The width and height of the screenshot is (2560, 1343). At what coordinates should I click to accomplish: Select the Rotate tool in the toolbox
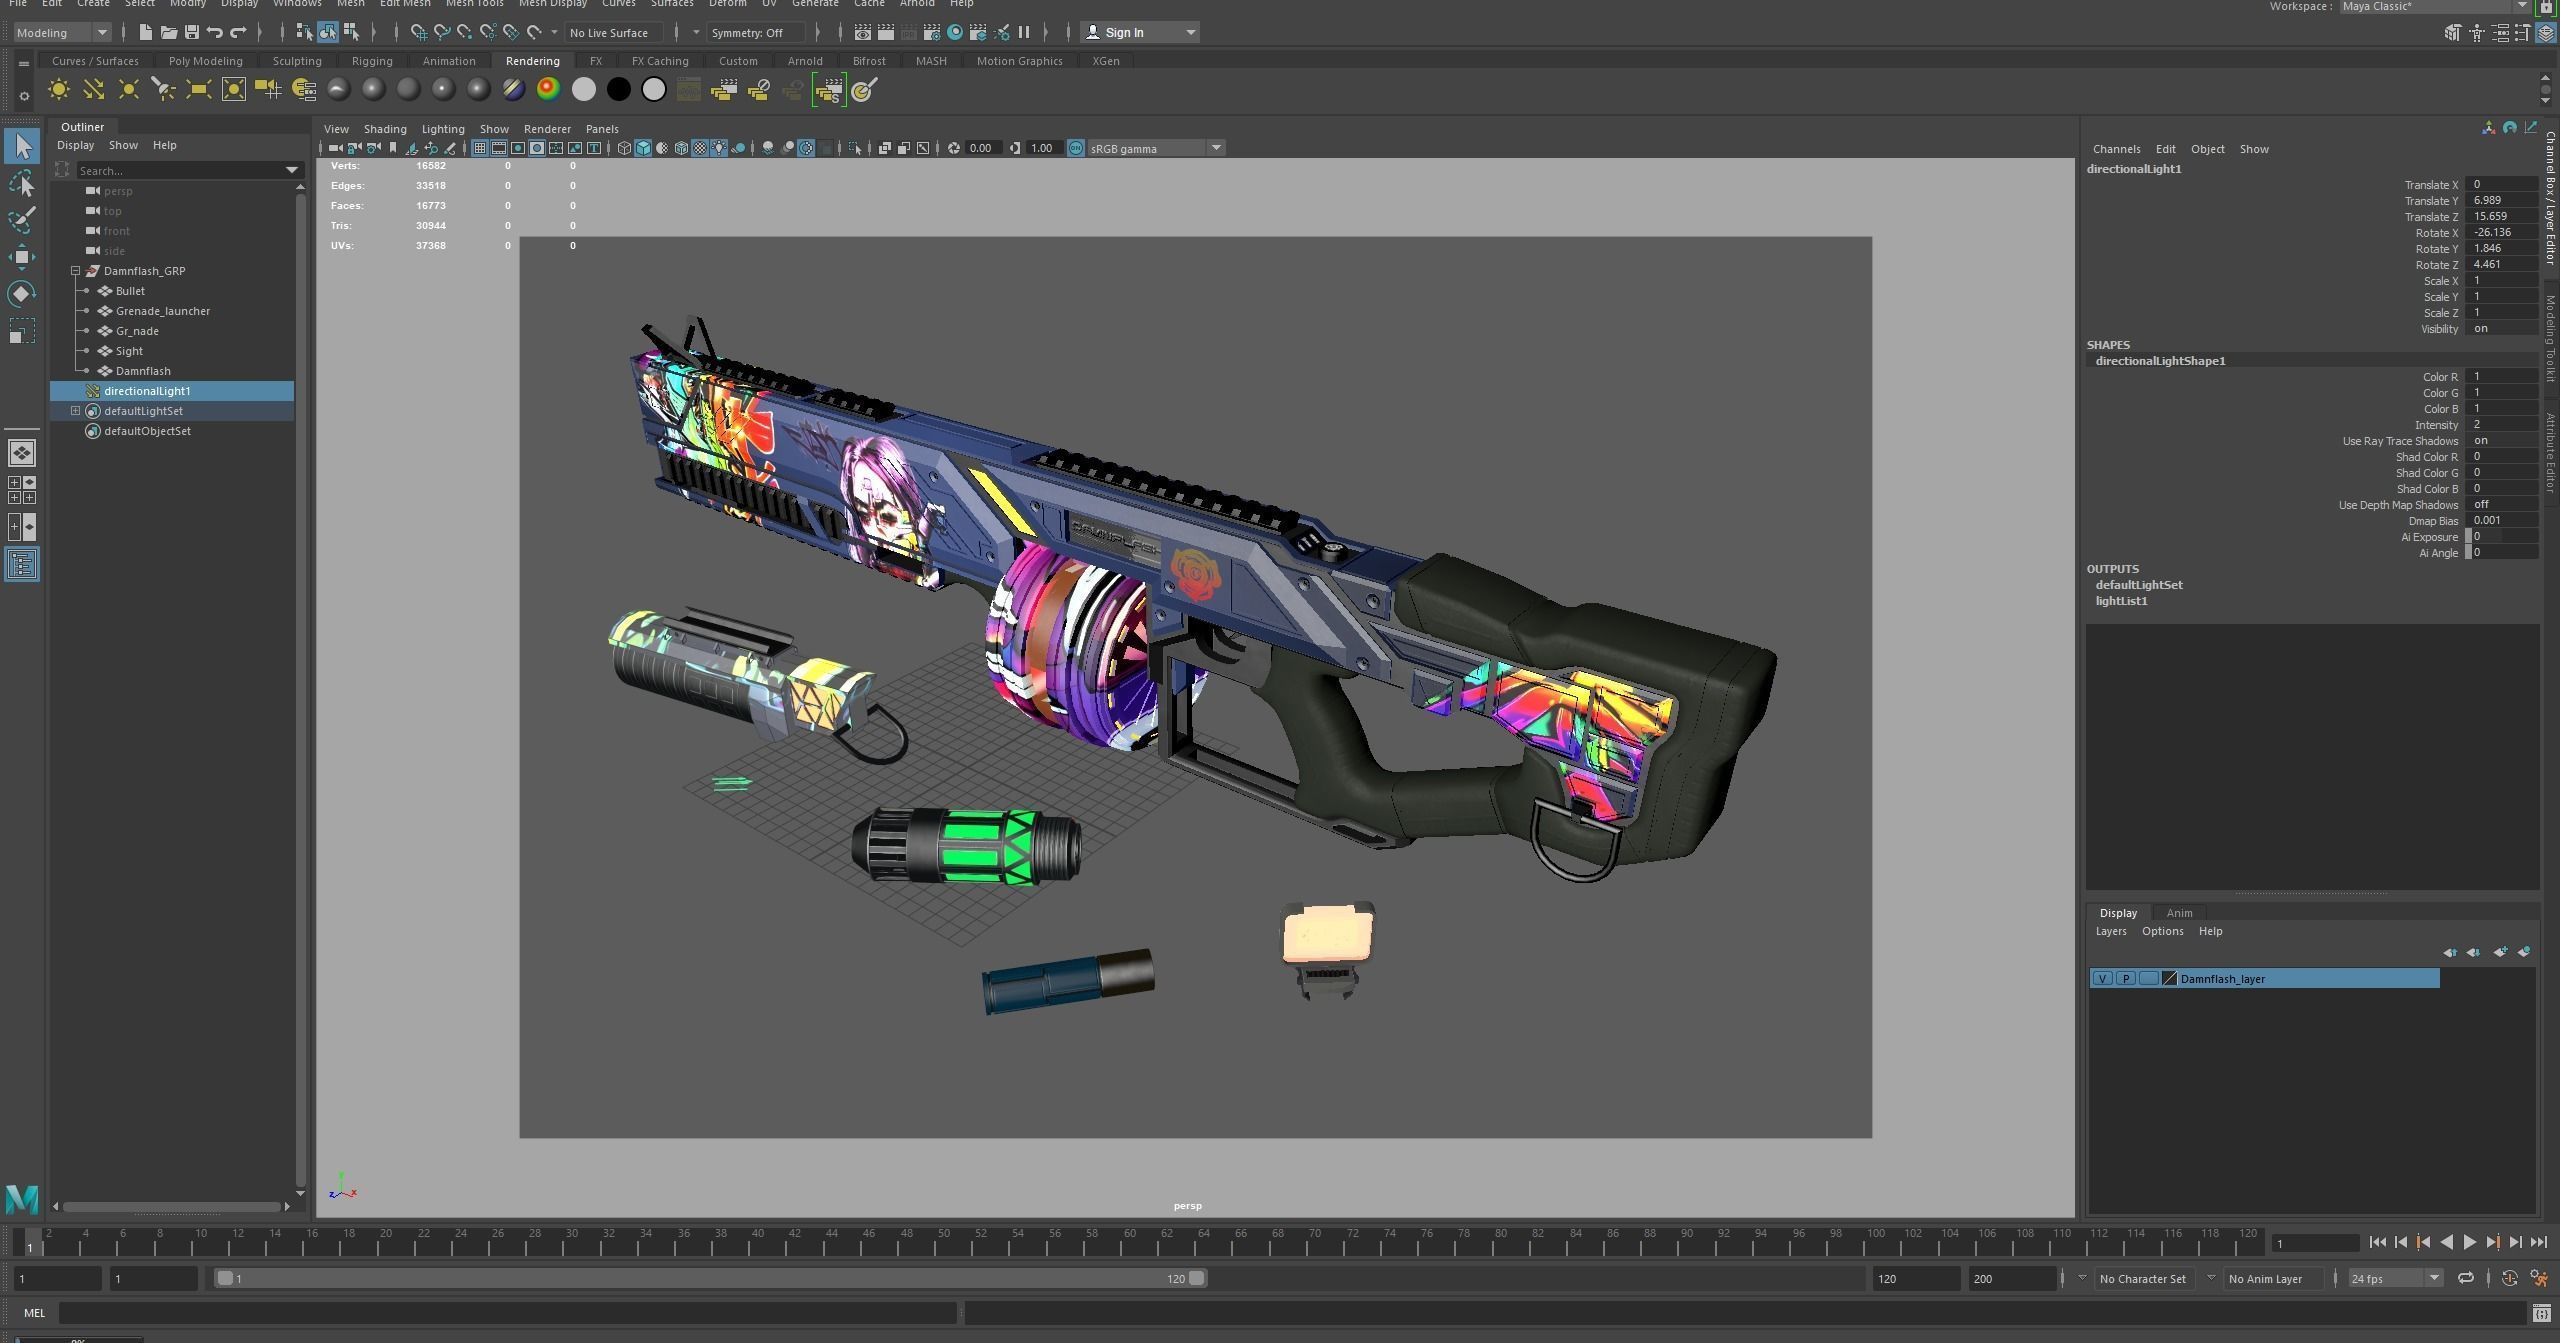[22, 293]
